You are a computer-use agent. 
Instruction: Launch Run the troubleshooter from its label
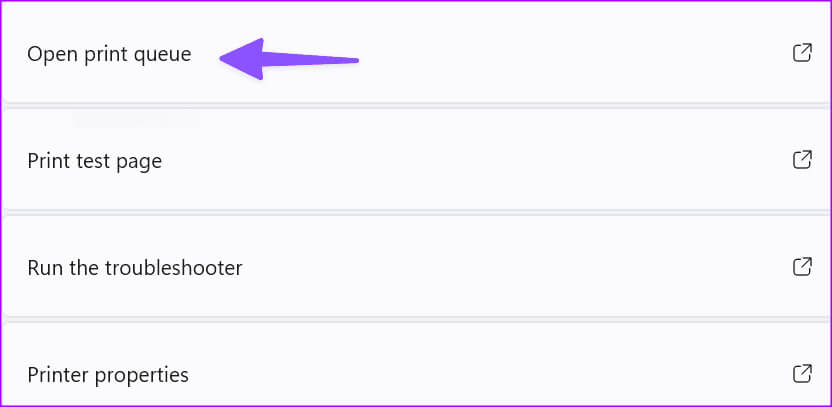pyautogui.click(x=135, y=267)
